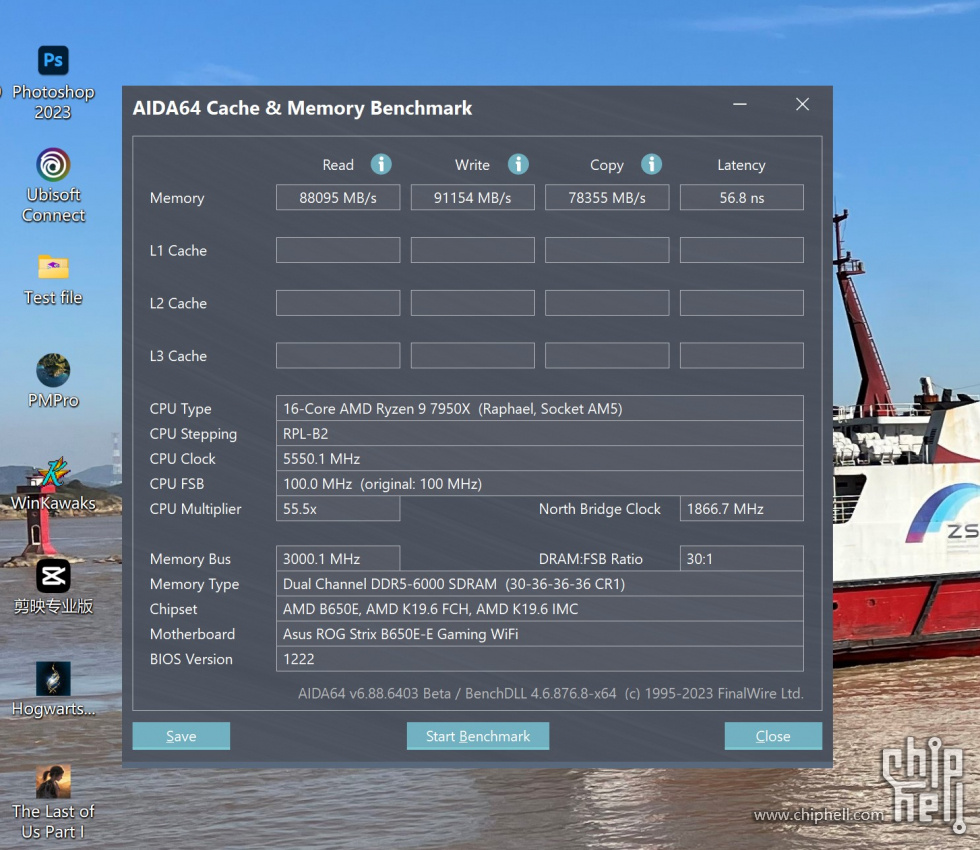
Task: Open the Ubisoft Connect desktop icon
Action: [53, 165]
